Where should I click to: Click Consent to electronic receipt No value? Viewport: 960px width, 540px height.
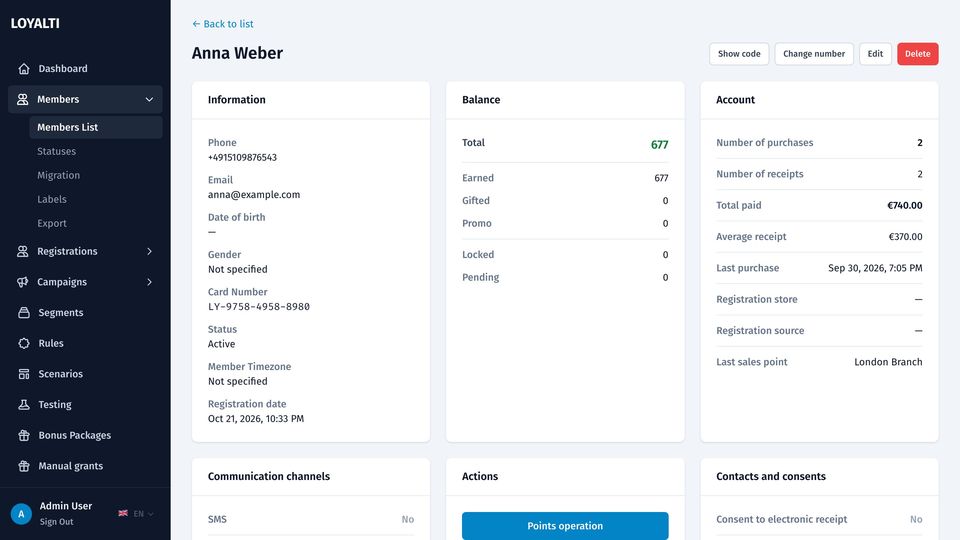[x=916, y=519]
